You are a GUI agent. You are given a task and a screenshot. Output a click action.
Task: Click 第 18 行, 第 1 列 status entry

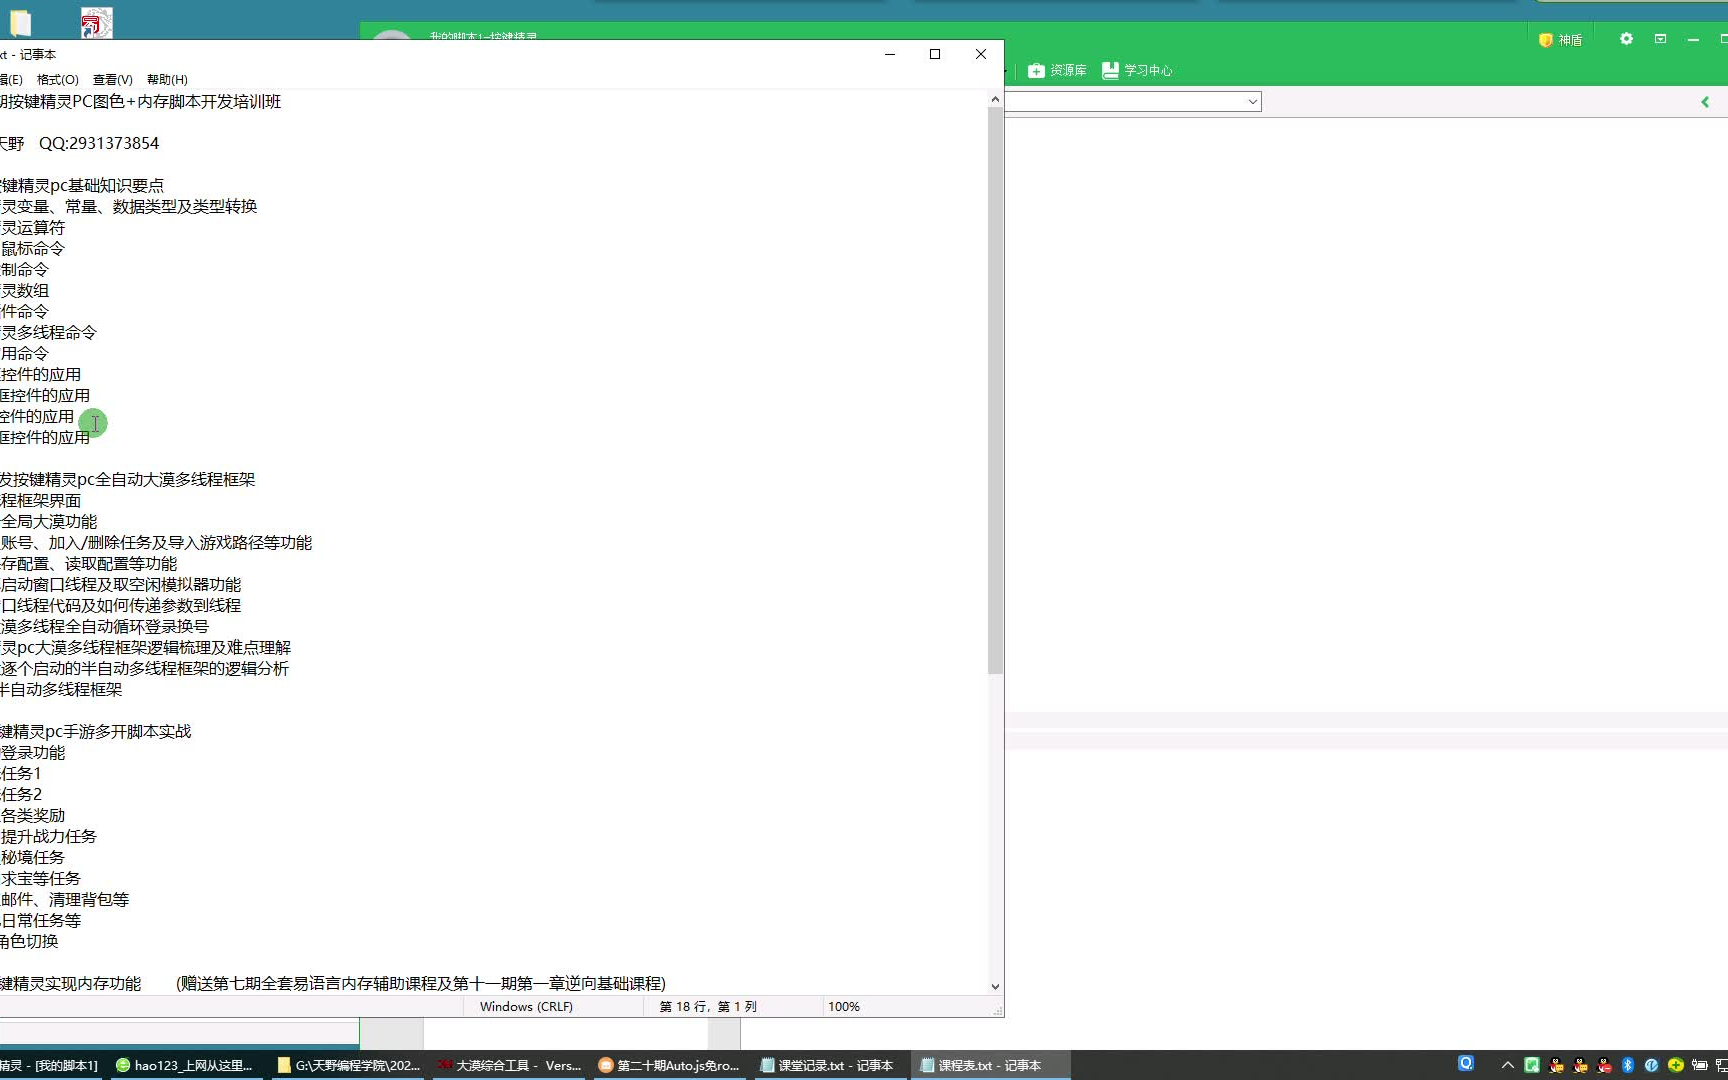pyautogui.click(x=708, y=1007)
